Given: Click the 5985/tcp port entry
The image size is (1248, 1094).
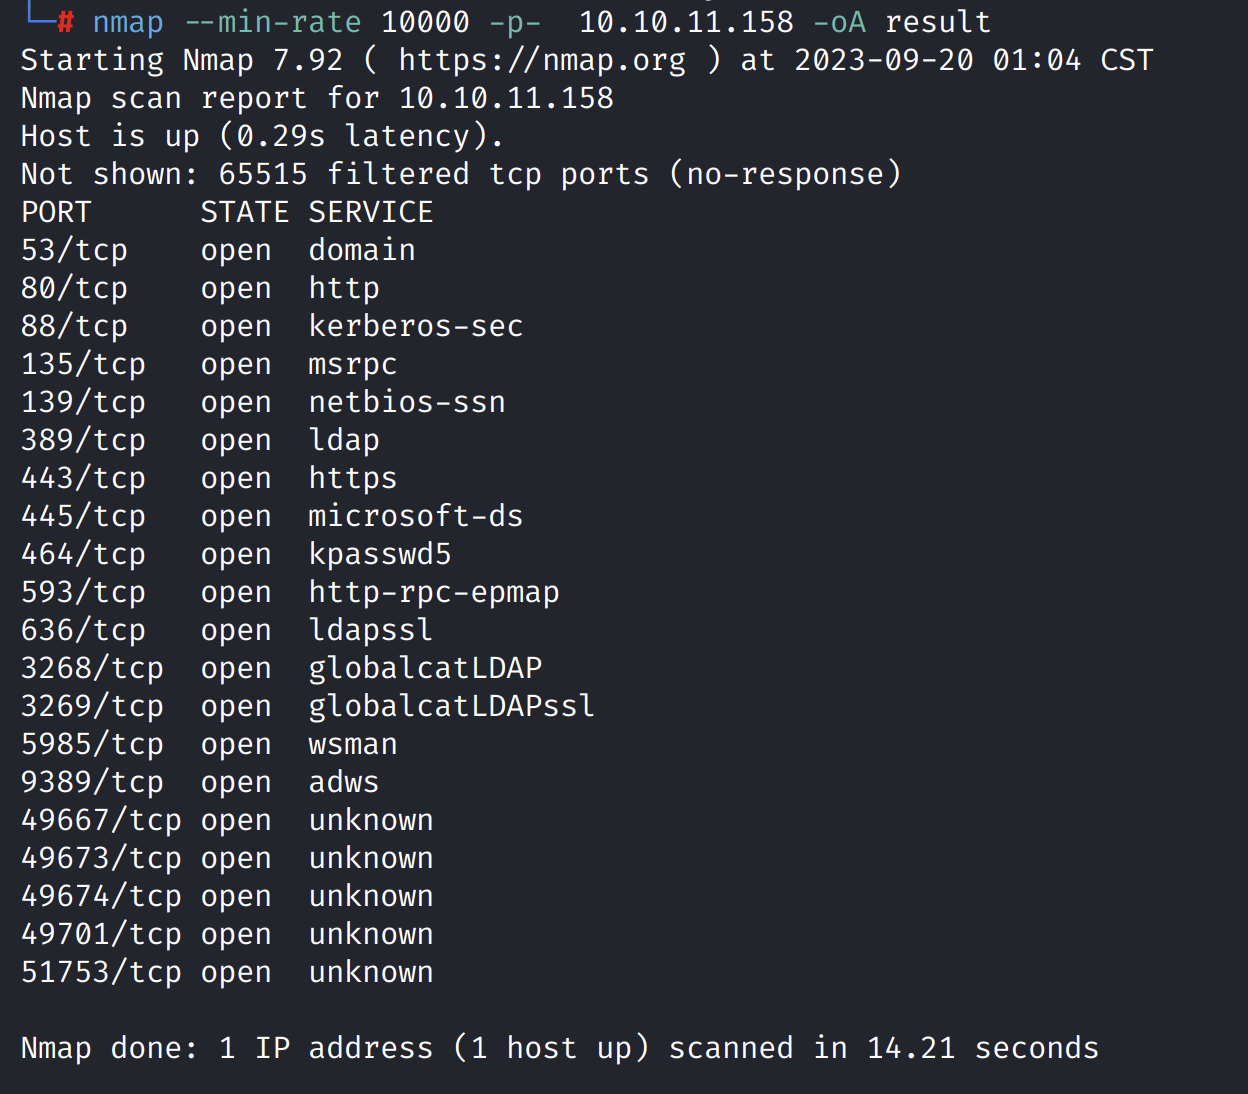Looking at the screenshot, I should pyautogui.click(x=92, y=744).
